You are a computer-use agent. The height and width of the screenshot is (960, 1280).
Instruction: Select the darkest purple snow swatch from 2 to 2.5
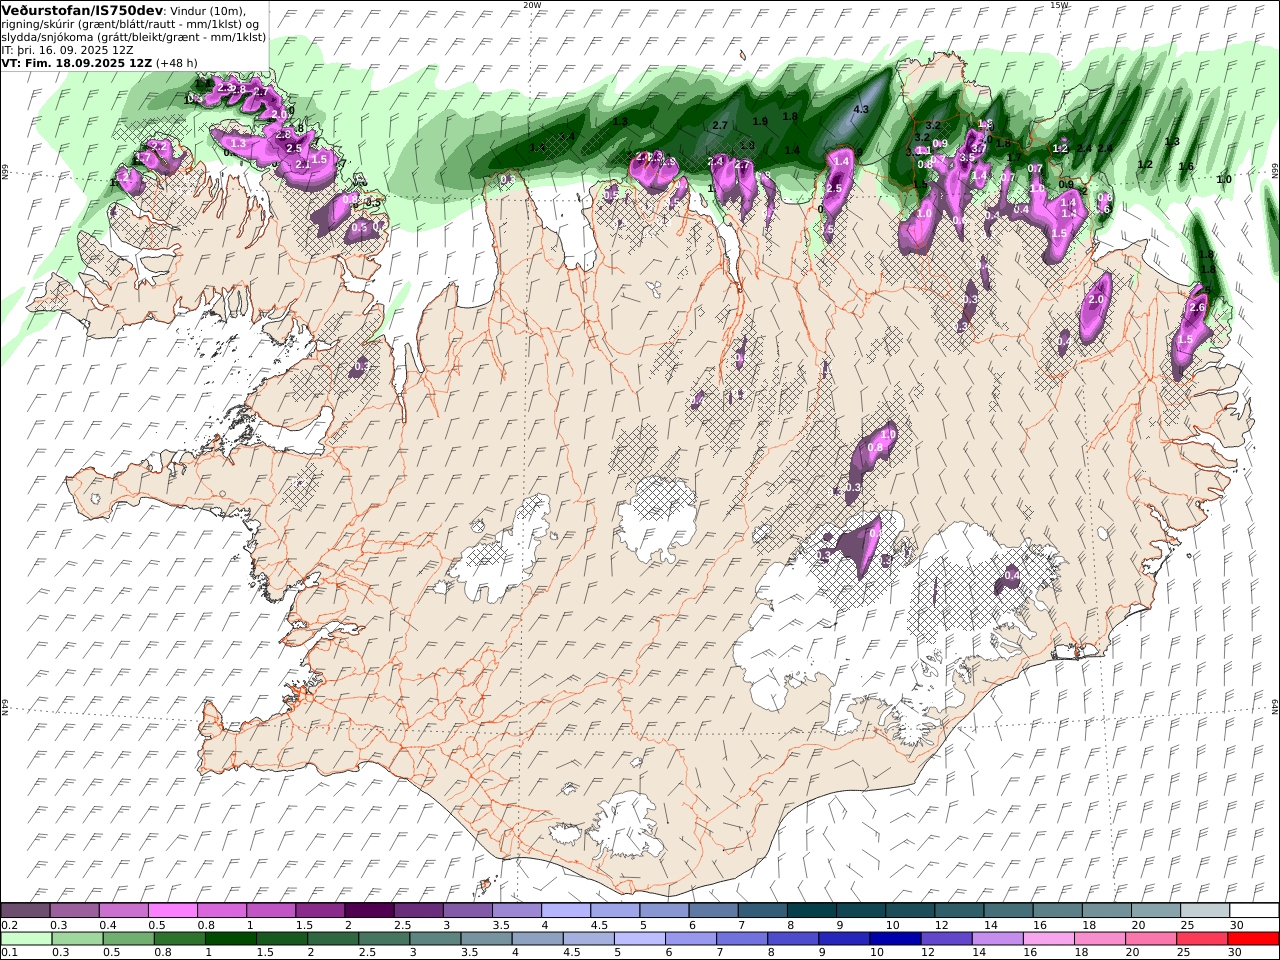[x=369, y=910]
